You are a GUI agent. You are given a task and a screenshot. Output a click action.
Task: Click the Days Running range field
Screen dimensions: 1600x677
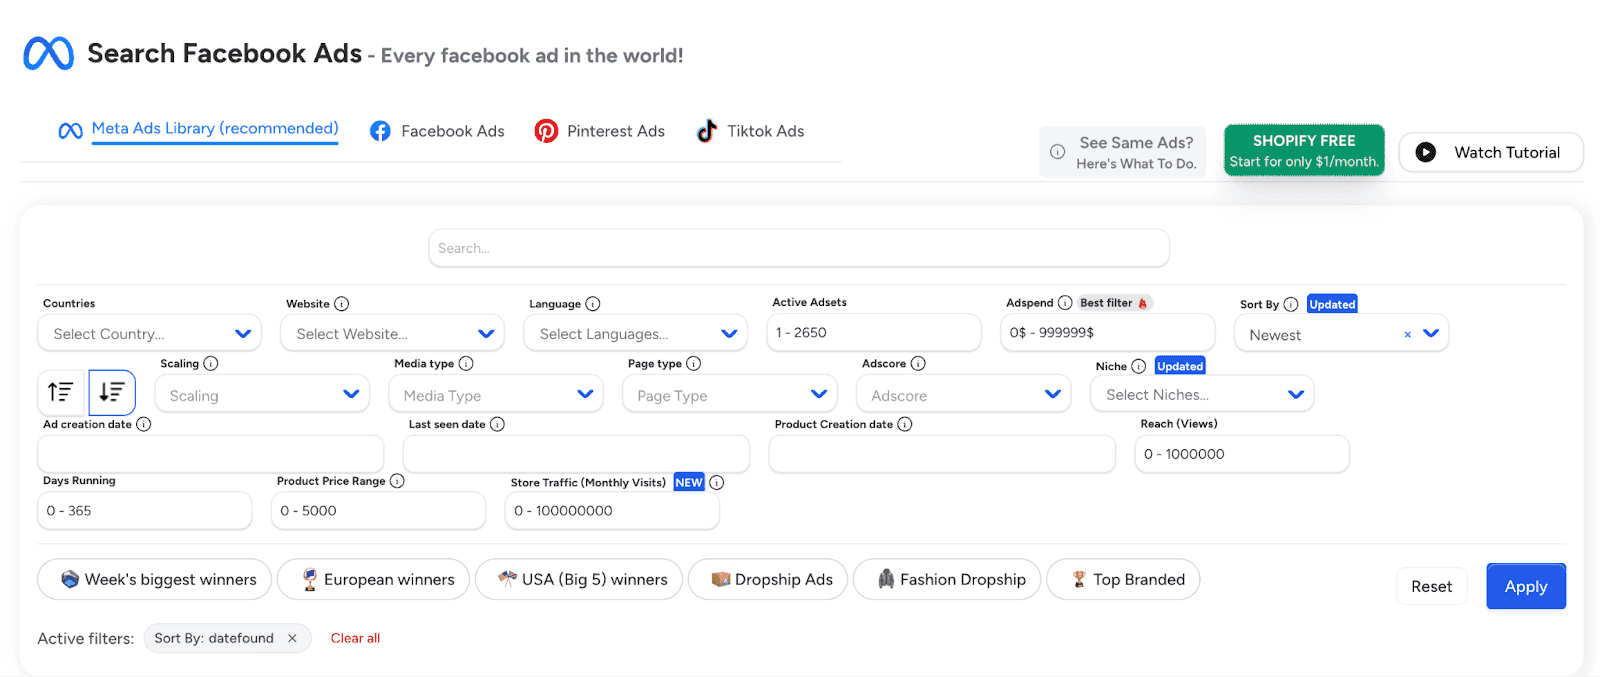[x=145, y=510]
